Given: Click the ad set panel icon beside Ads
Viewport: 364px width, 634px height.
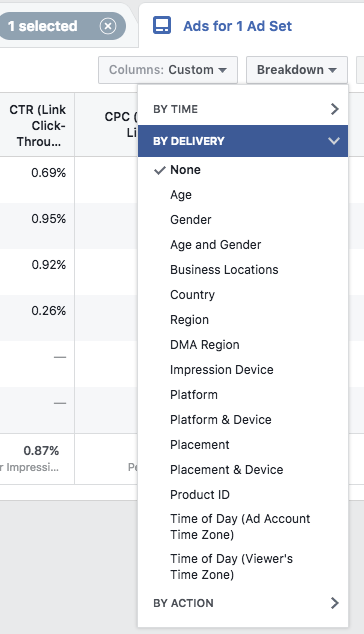Looking at the screenshot, I should point(162,25).
